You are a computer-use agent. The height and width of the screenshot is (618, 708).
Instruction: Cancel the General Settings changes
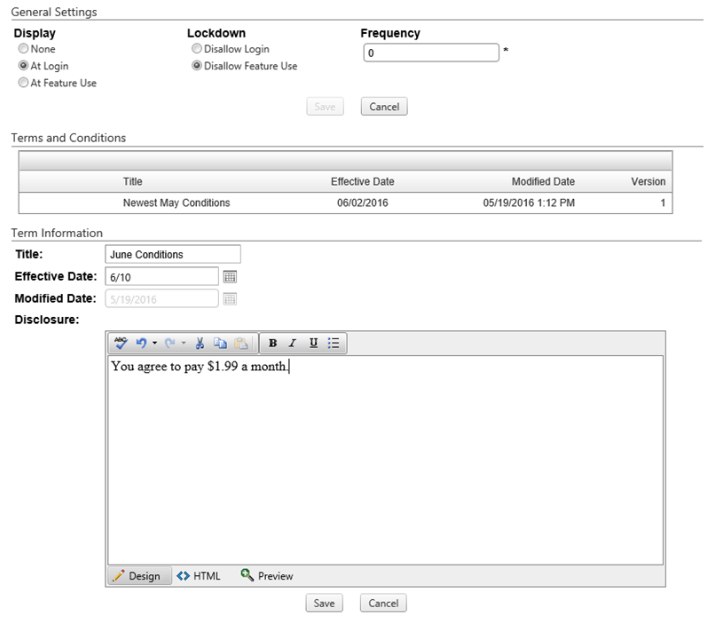[x=384, y=106]
